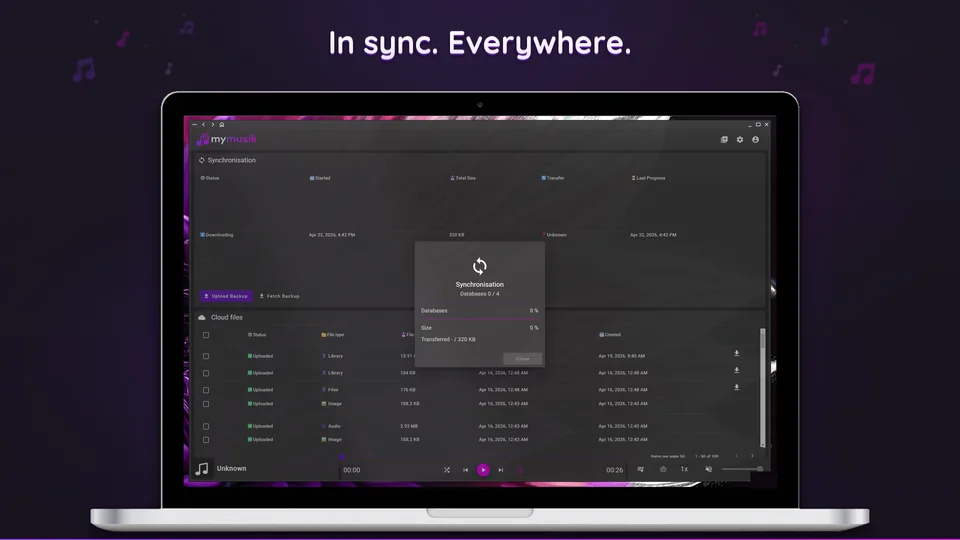Click the Unknown track title
Image resolution: width=960 pixels, height=540 pixels.
(x=231, y=468)
